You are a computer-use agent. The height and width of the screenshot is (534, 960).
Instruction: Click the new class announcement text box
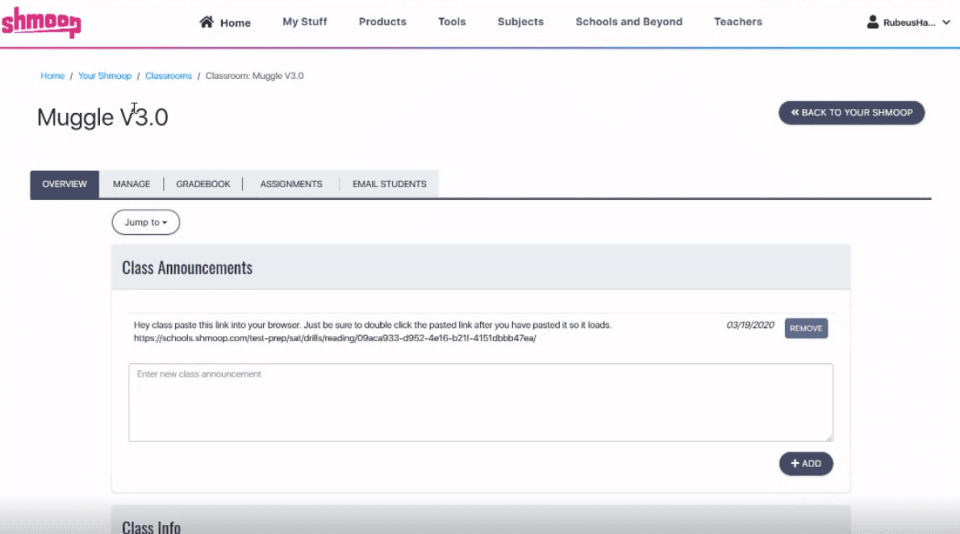point(481,402)
